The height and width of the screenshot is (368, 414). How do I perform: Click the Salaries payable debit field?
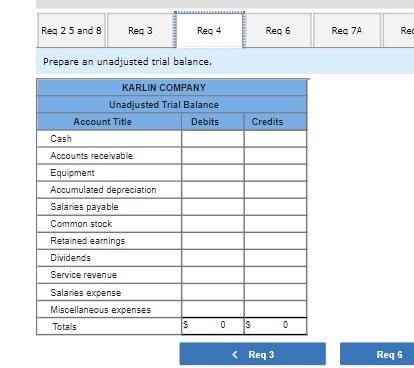click(213, 207)
